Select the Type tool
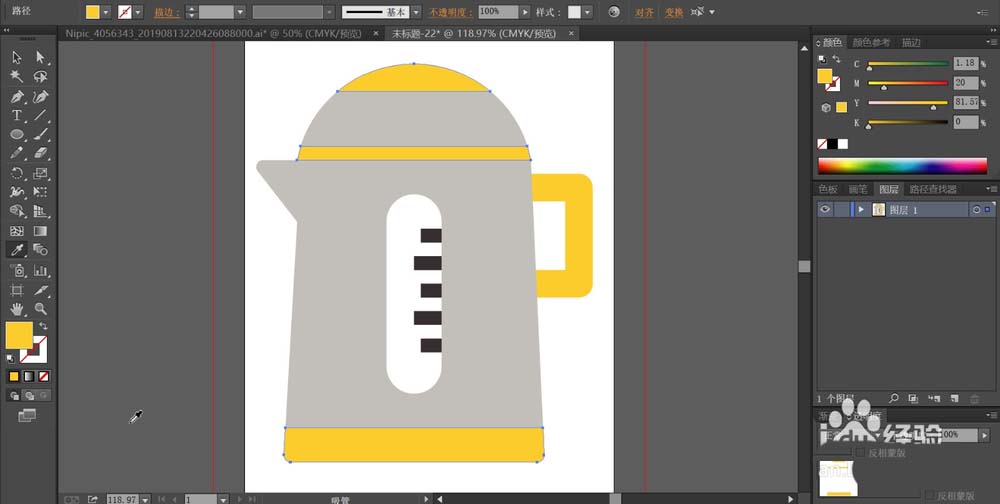The image size is (1000, 504). [x=17, y=116]
